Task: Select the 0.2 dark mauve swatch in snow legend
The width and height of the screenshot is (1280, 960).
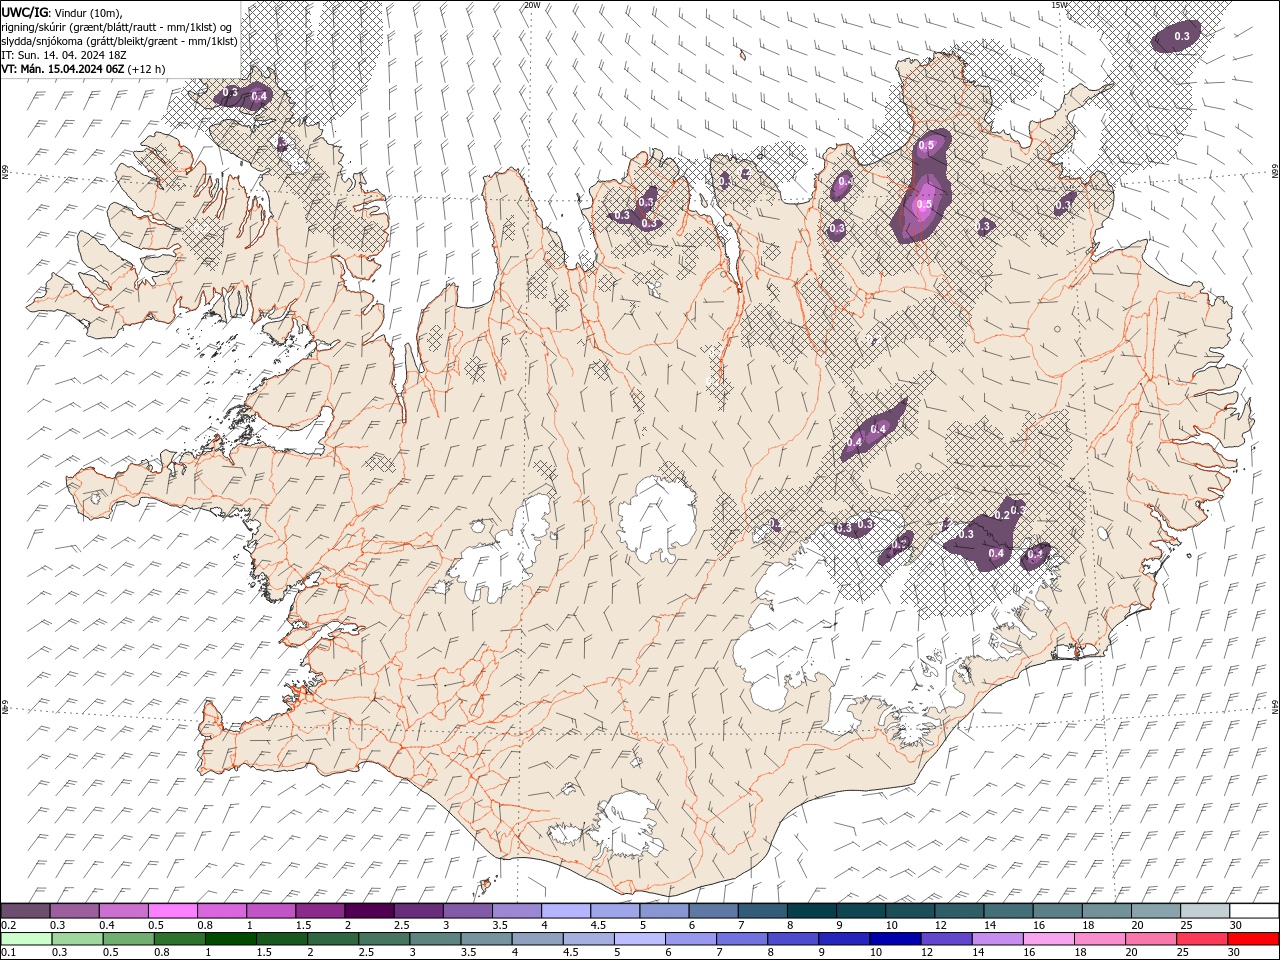Action: click(x=25, y=911)
